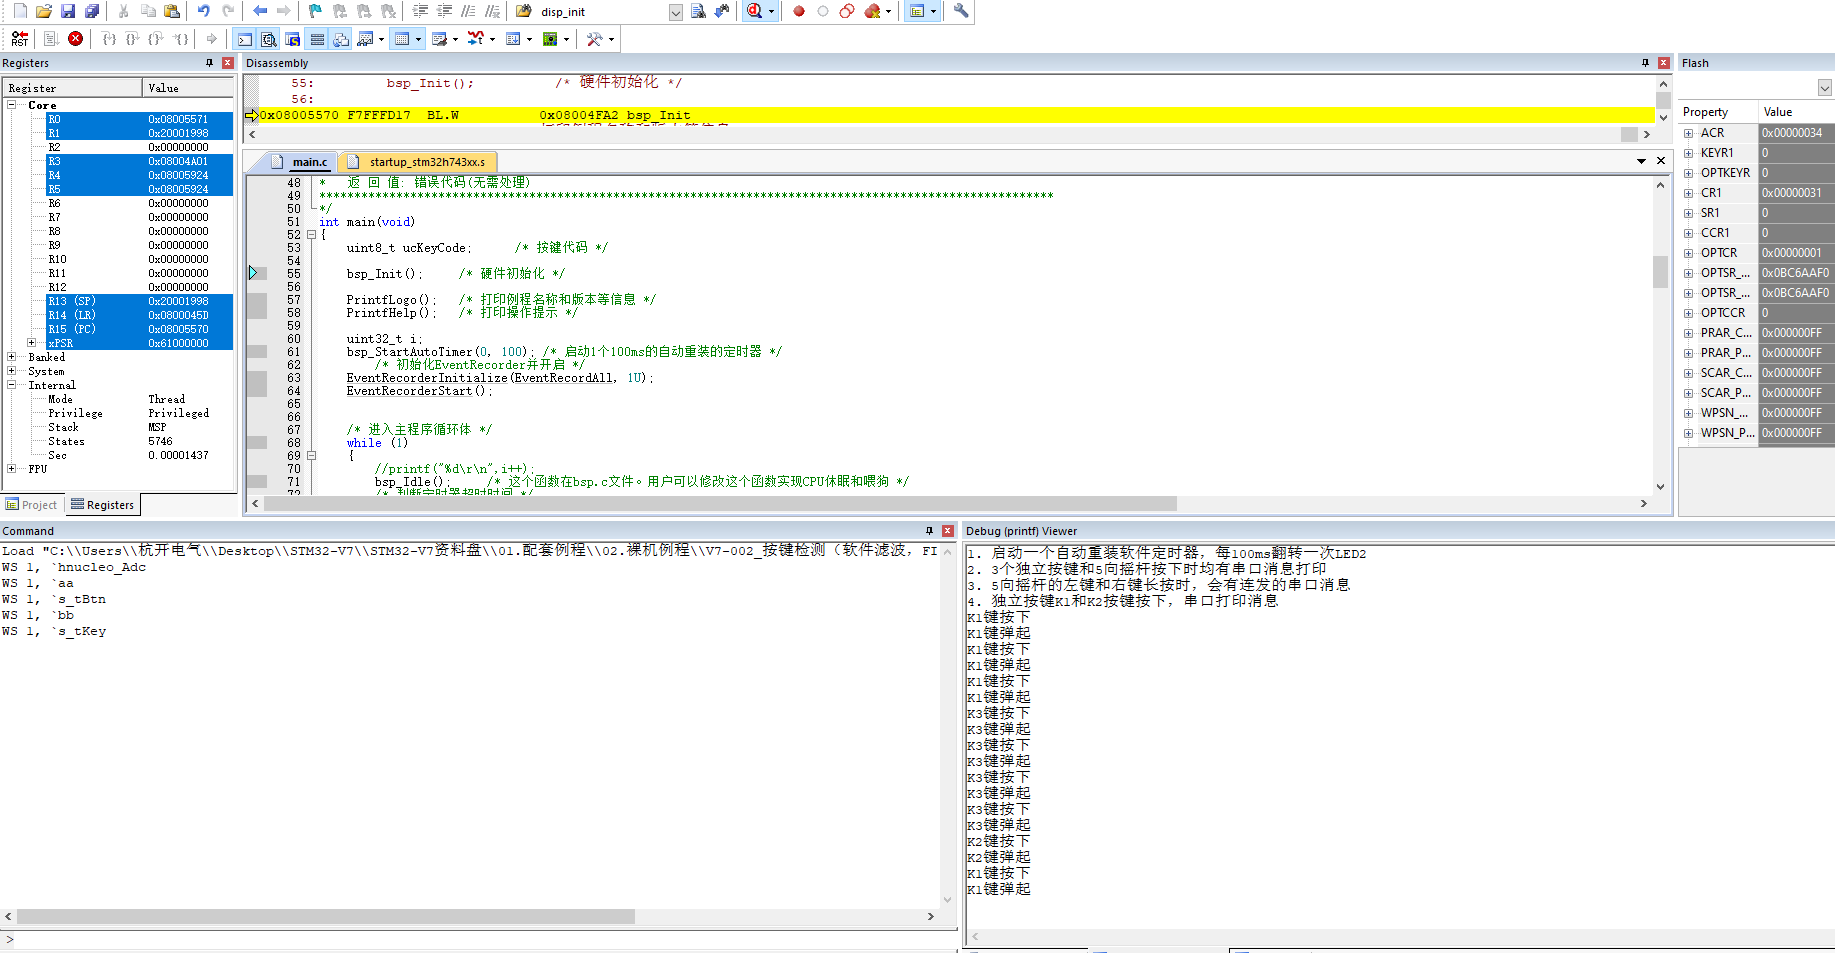Open the Disassembly Window icon
Screen dimensions: 1835x953
pyautogui.click(x=269, y=39)
